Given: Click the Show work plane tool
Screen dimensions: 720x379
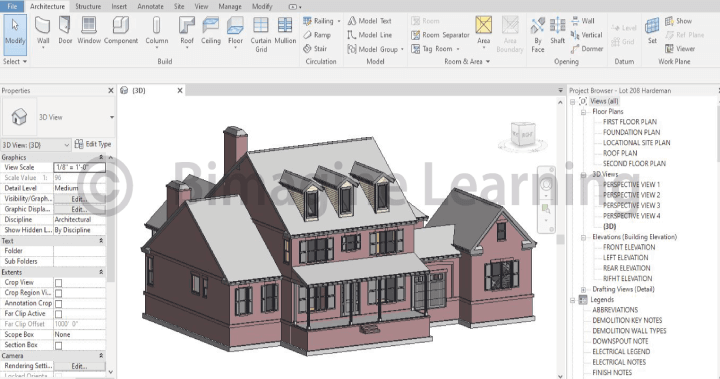Looking at the screenshot, I should [679, 21].
